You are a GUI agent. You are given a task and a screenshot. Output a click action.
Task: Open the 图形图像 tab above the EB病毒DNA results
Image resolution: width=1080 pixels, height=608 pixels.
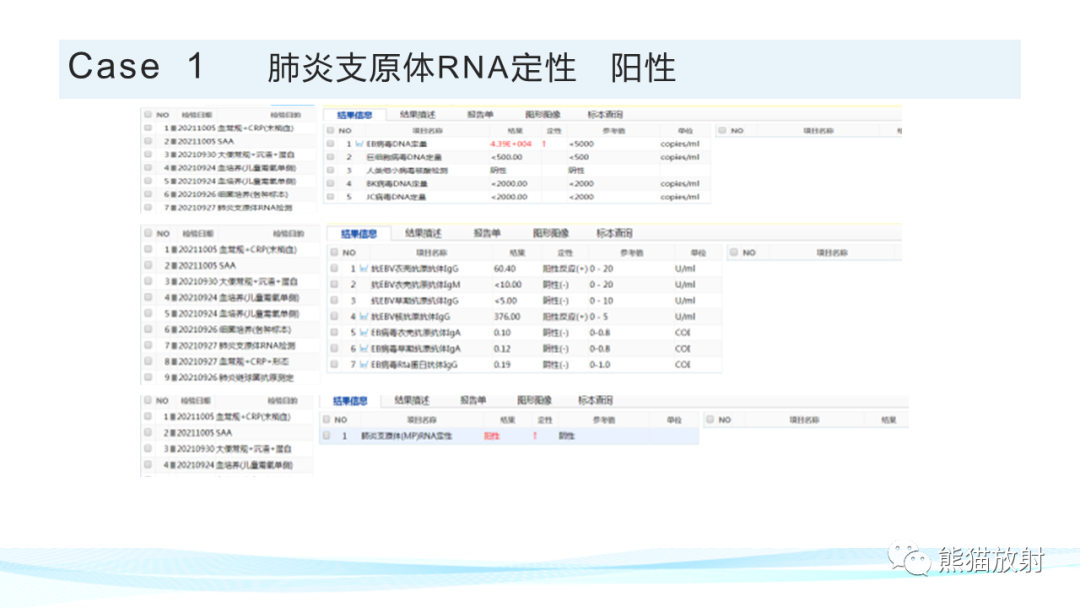click(x=543, y=114)
